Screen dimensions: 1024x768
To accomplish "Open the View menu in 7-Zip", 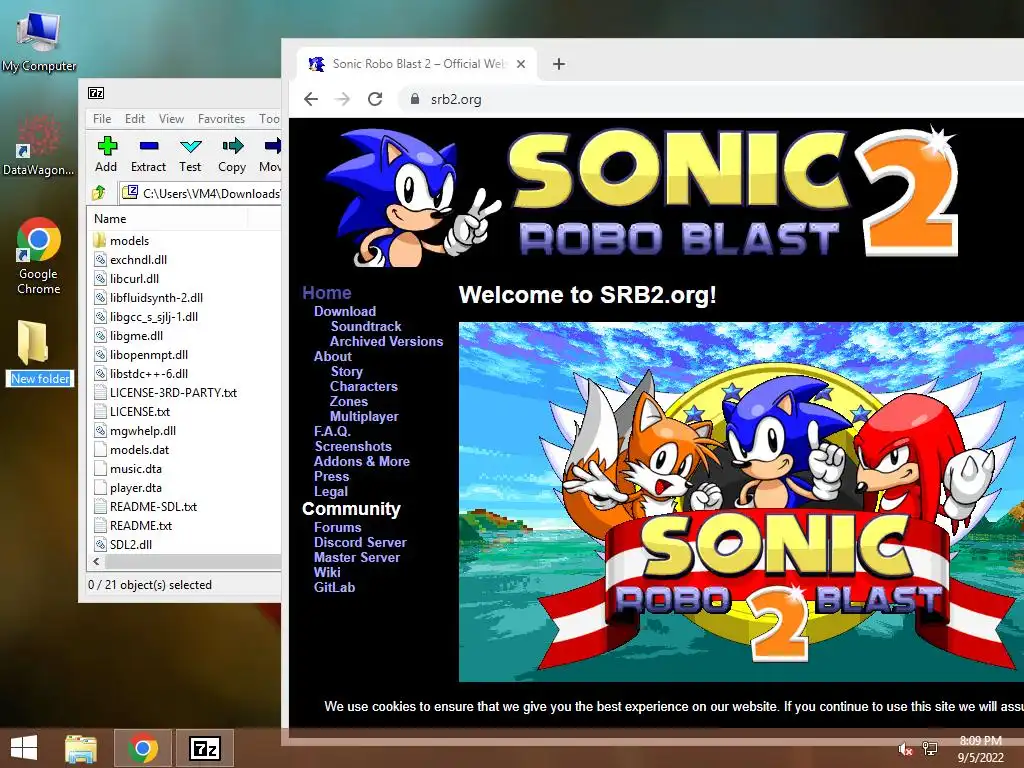I will point(171,119).
